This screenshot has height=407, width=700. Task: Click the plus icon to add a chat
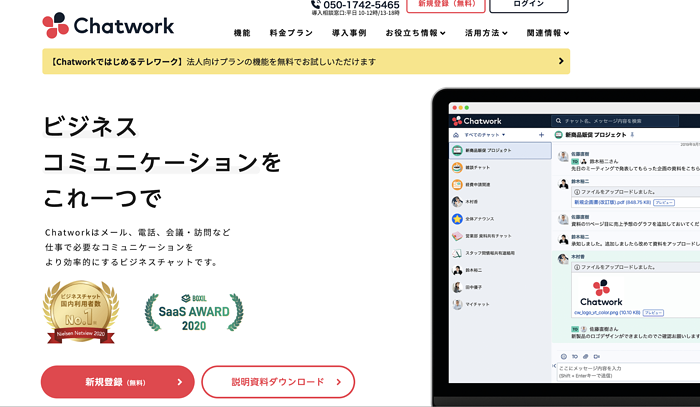541,134
